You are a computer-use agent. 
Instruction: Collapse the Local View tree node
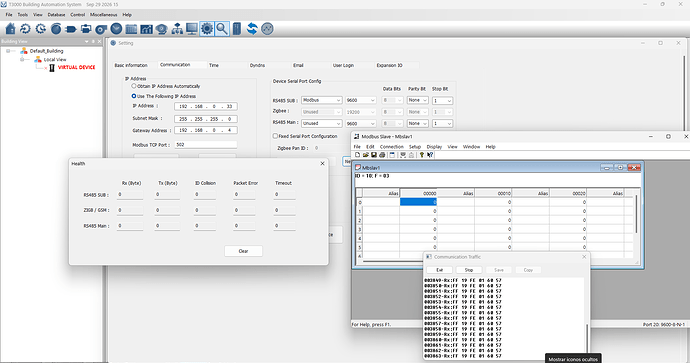(22, 59)
